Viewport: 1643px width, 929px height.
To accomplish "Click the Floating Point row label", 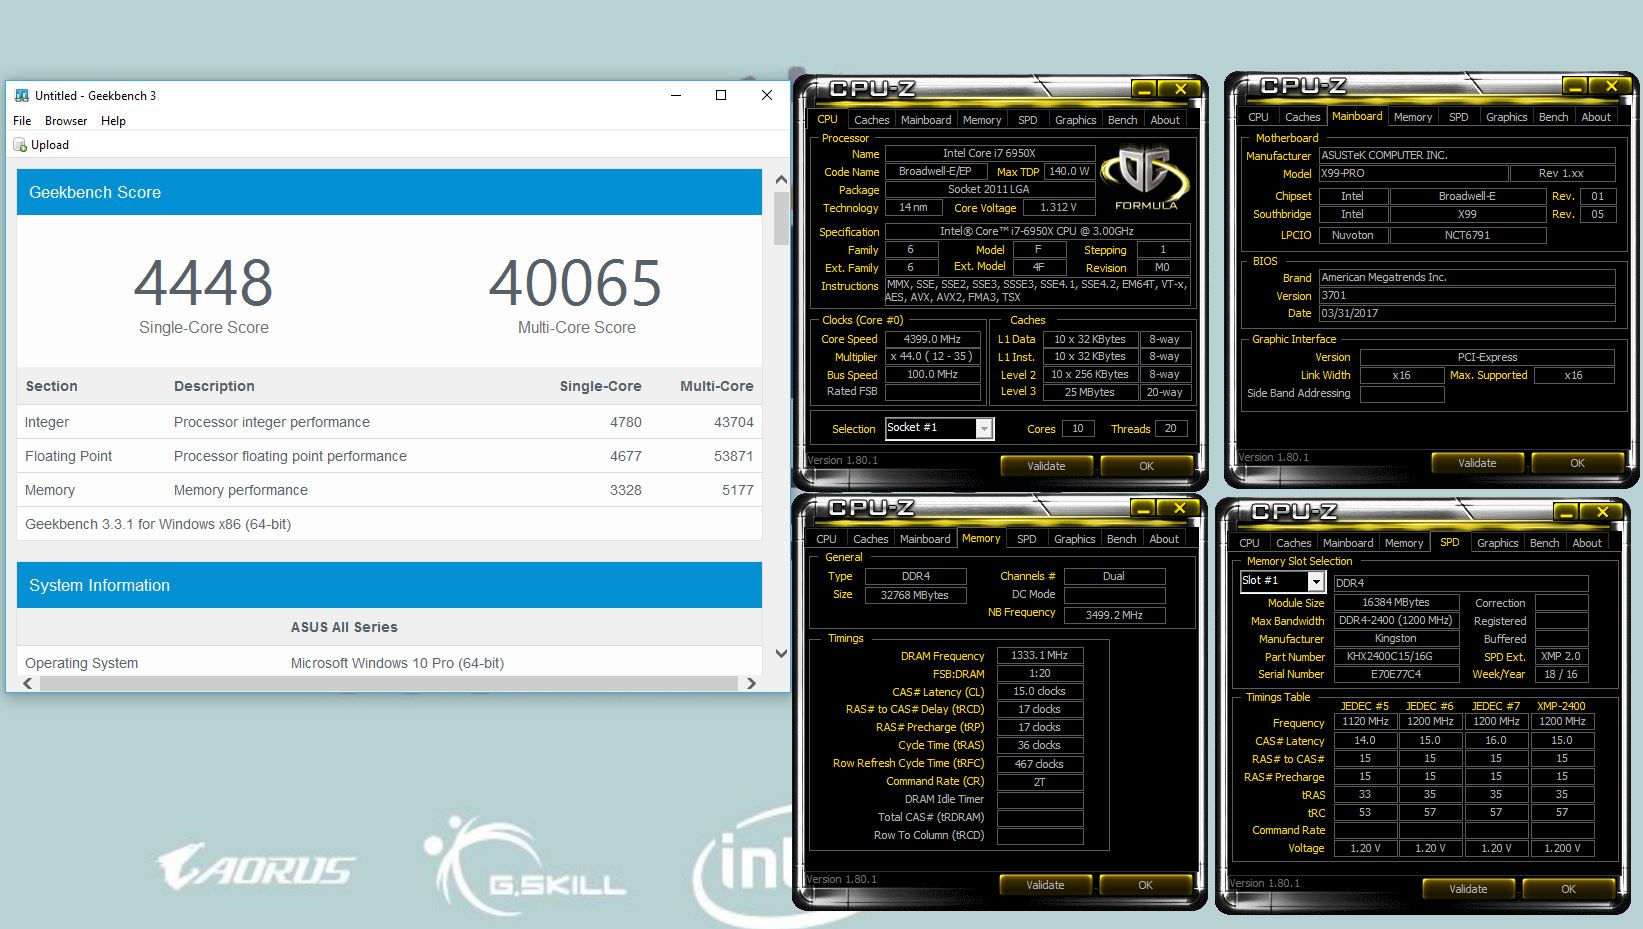I will [x=69, y=456].
